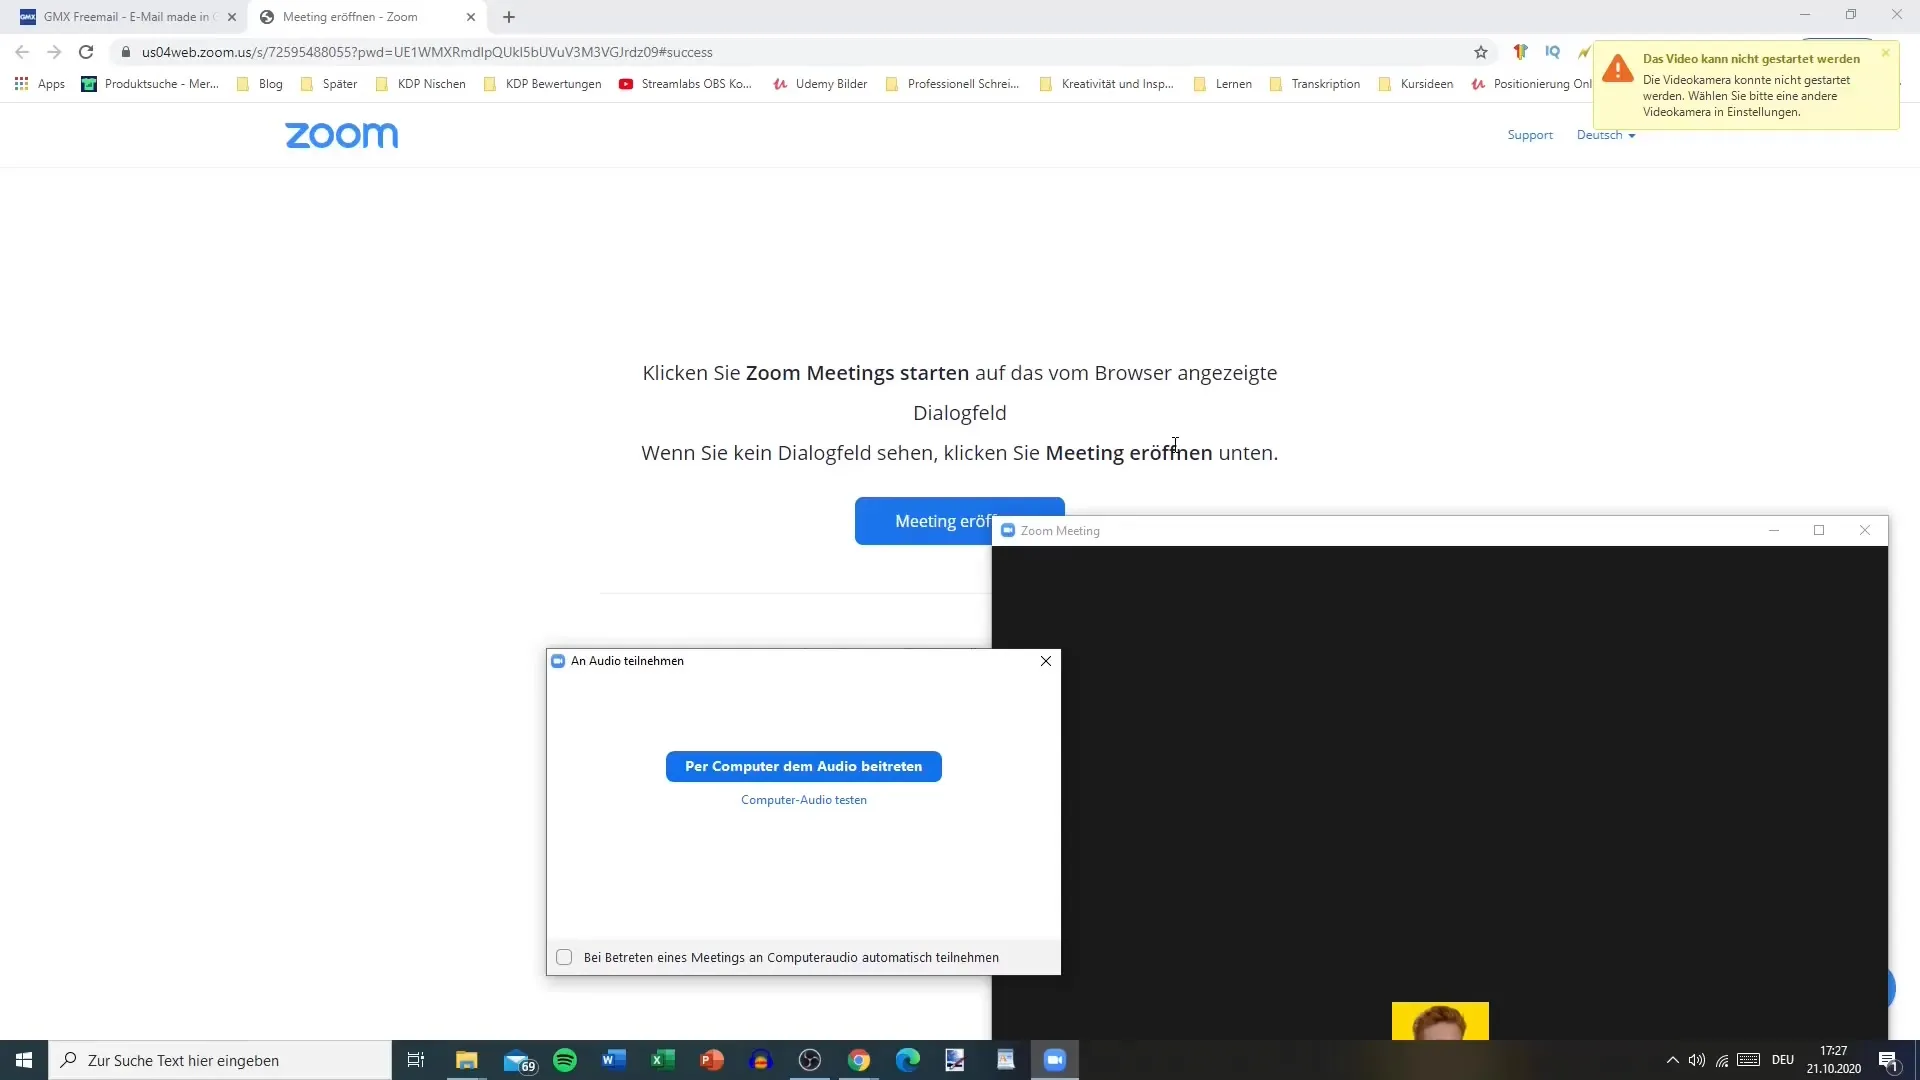Open Produktsuche bookmark
Image resolution: width=1920 pixels, height=1080 pixels.
click(x=150, y=84)
